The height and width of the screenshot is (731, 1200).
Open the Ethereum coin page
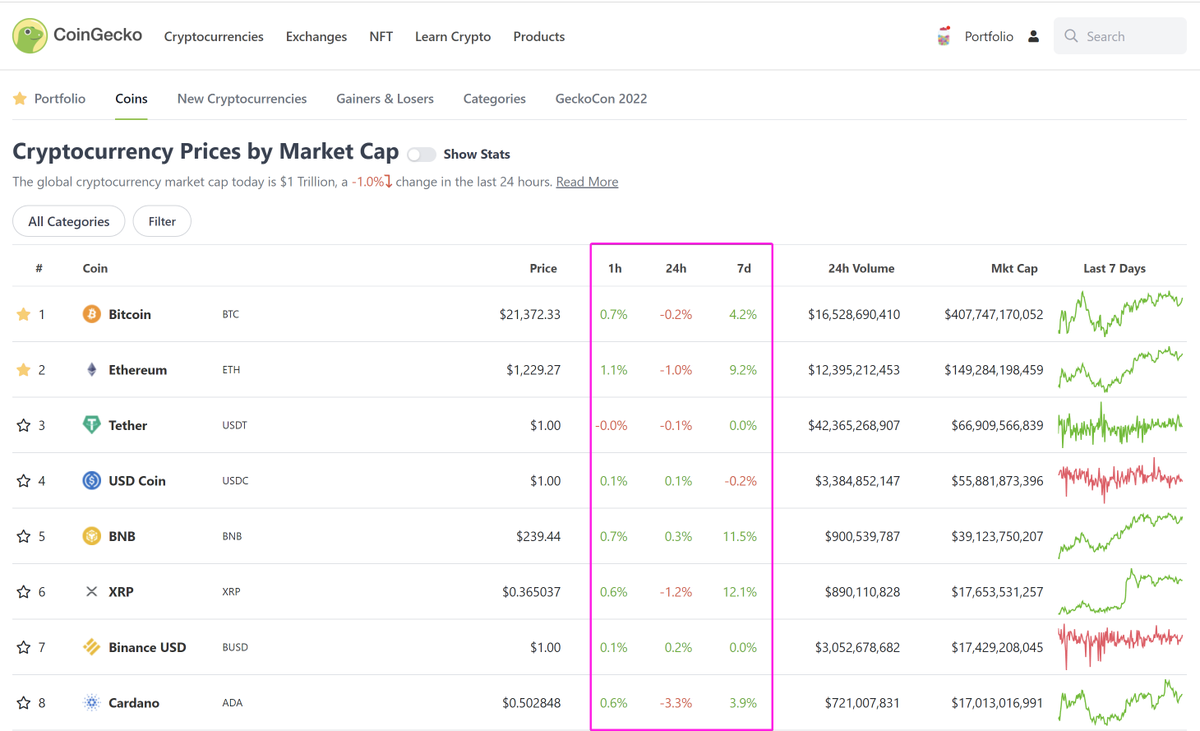click(x=138, y=370)
